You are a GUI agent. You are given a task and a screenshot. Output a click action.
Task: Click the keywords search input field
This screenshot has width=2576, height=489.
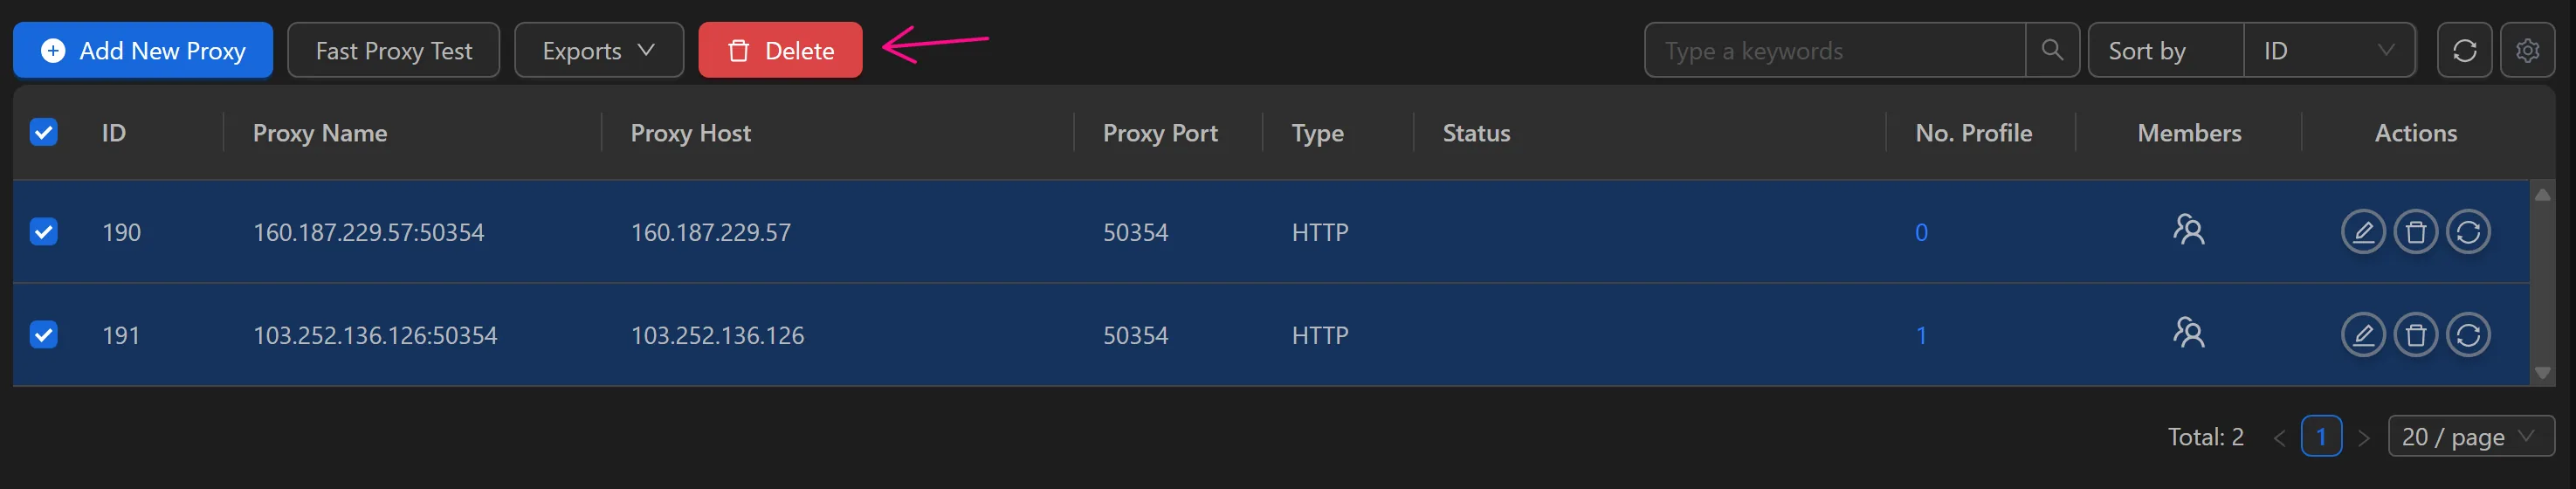pyautogui.click(x=1834, y=50)
